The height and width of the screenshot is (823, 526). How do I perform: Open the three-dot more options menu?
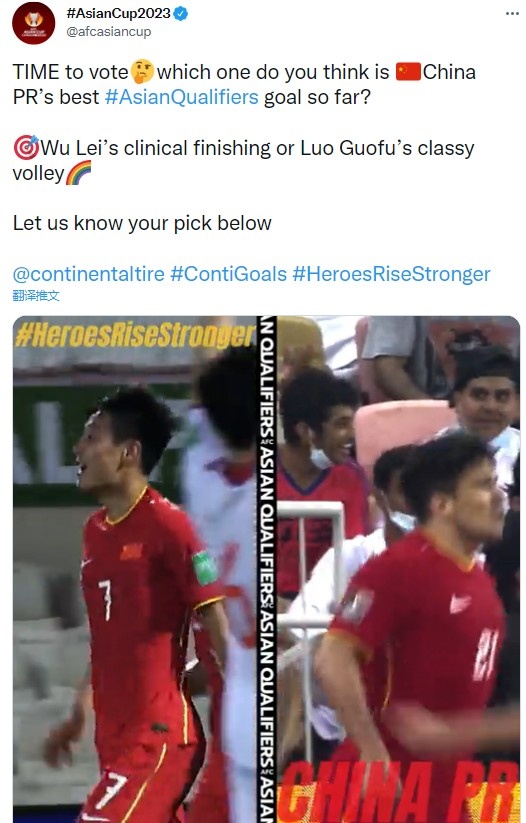pyautogui.click(x=512, y=13)
